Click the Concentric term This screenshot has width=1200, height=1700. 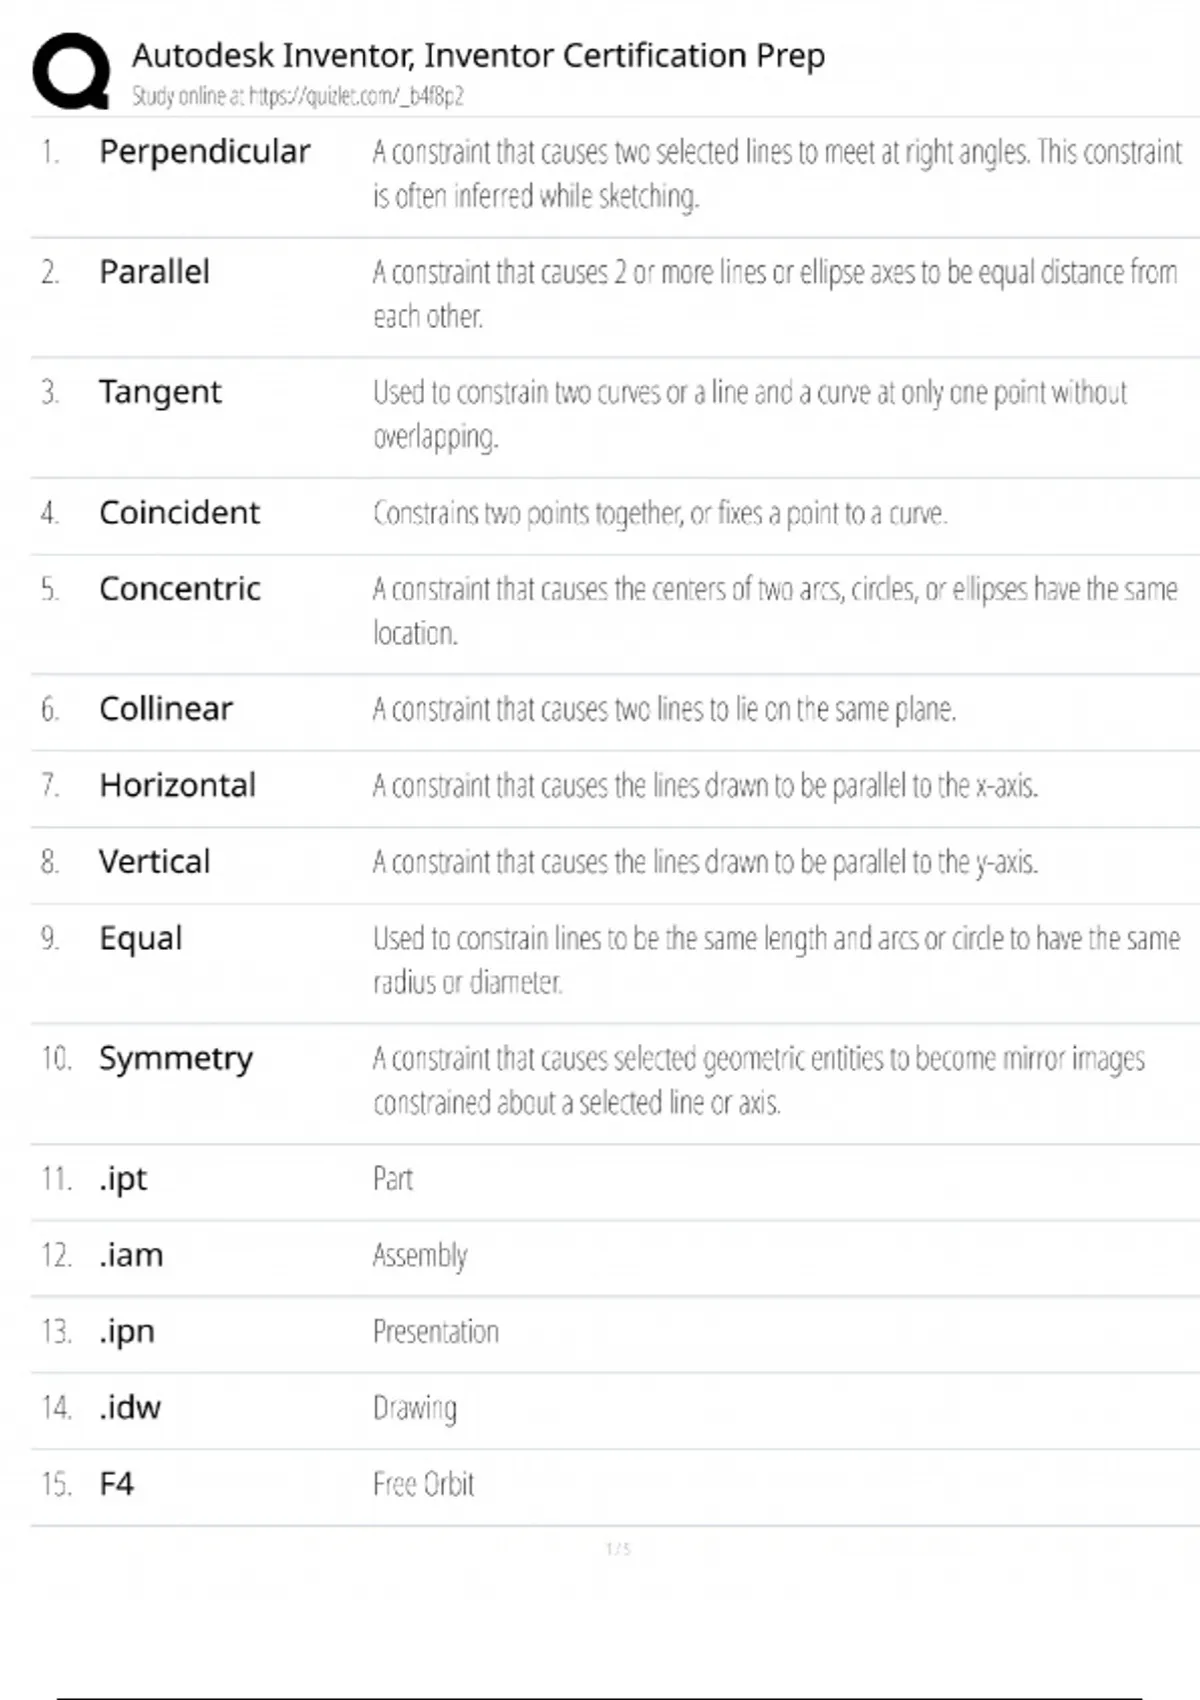180,588
